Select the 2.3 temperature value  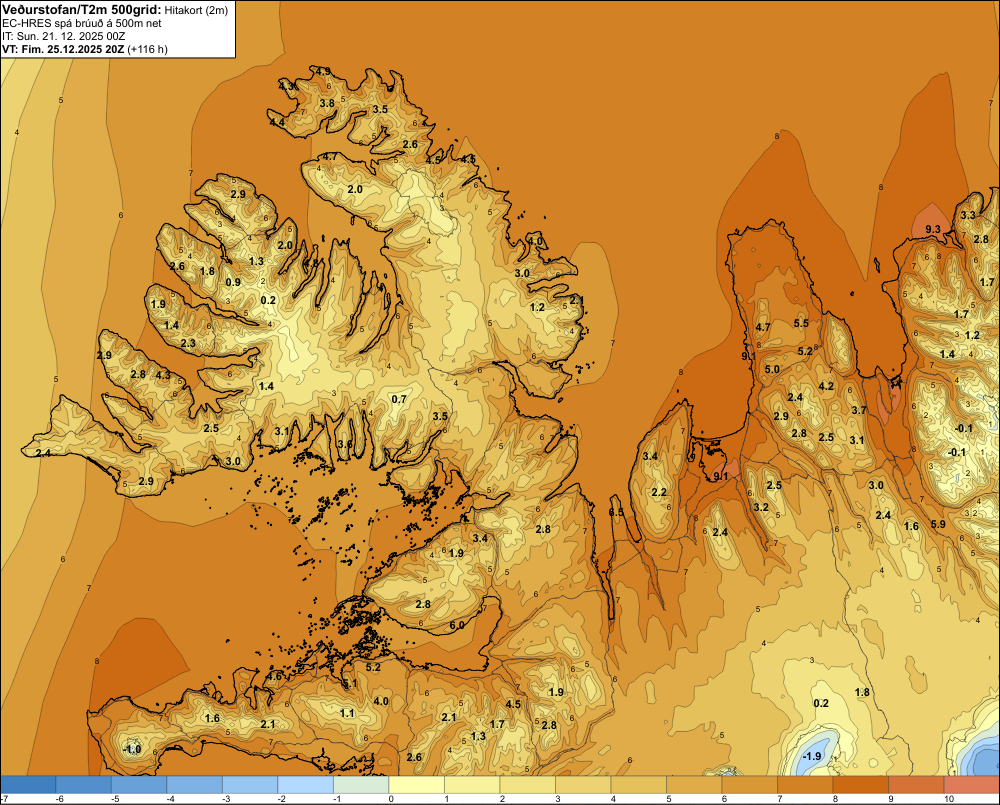[x=188, y=343]
